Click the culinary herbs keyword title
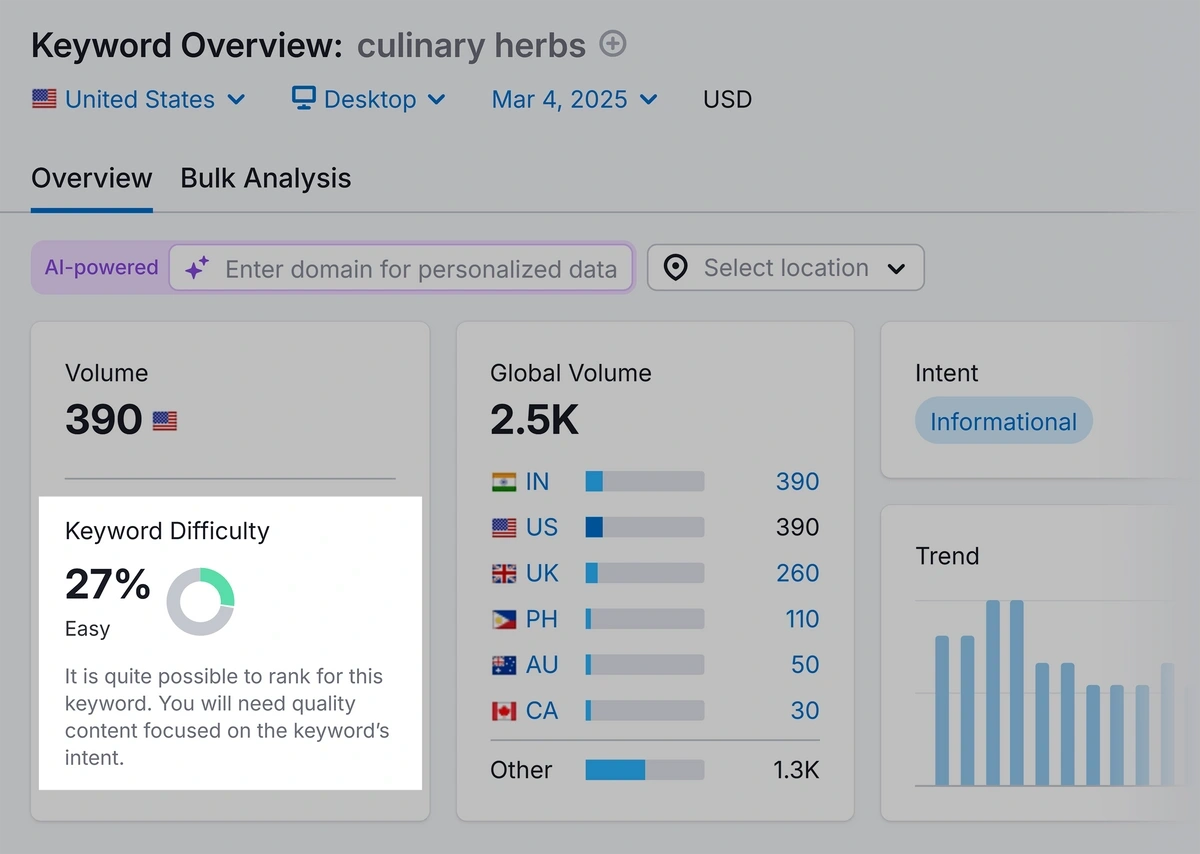The height and width of the screenshot is (854, 1200). point(471,45)
